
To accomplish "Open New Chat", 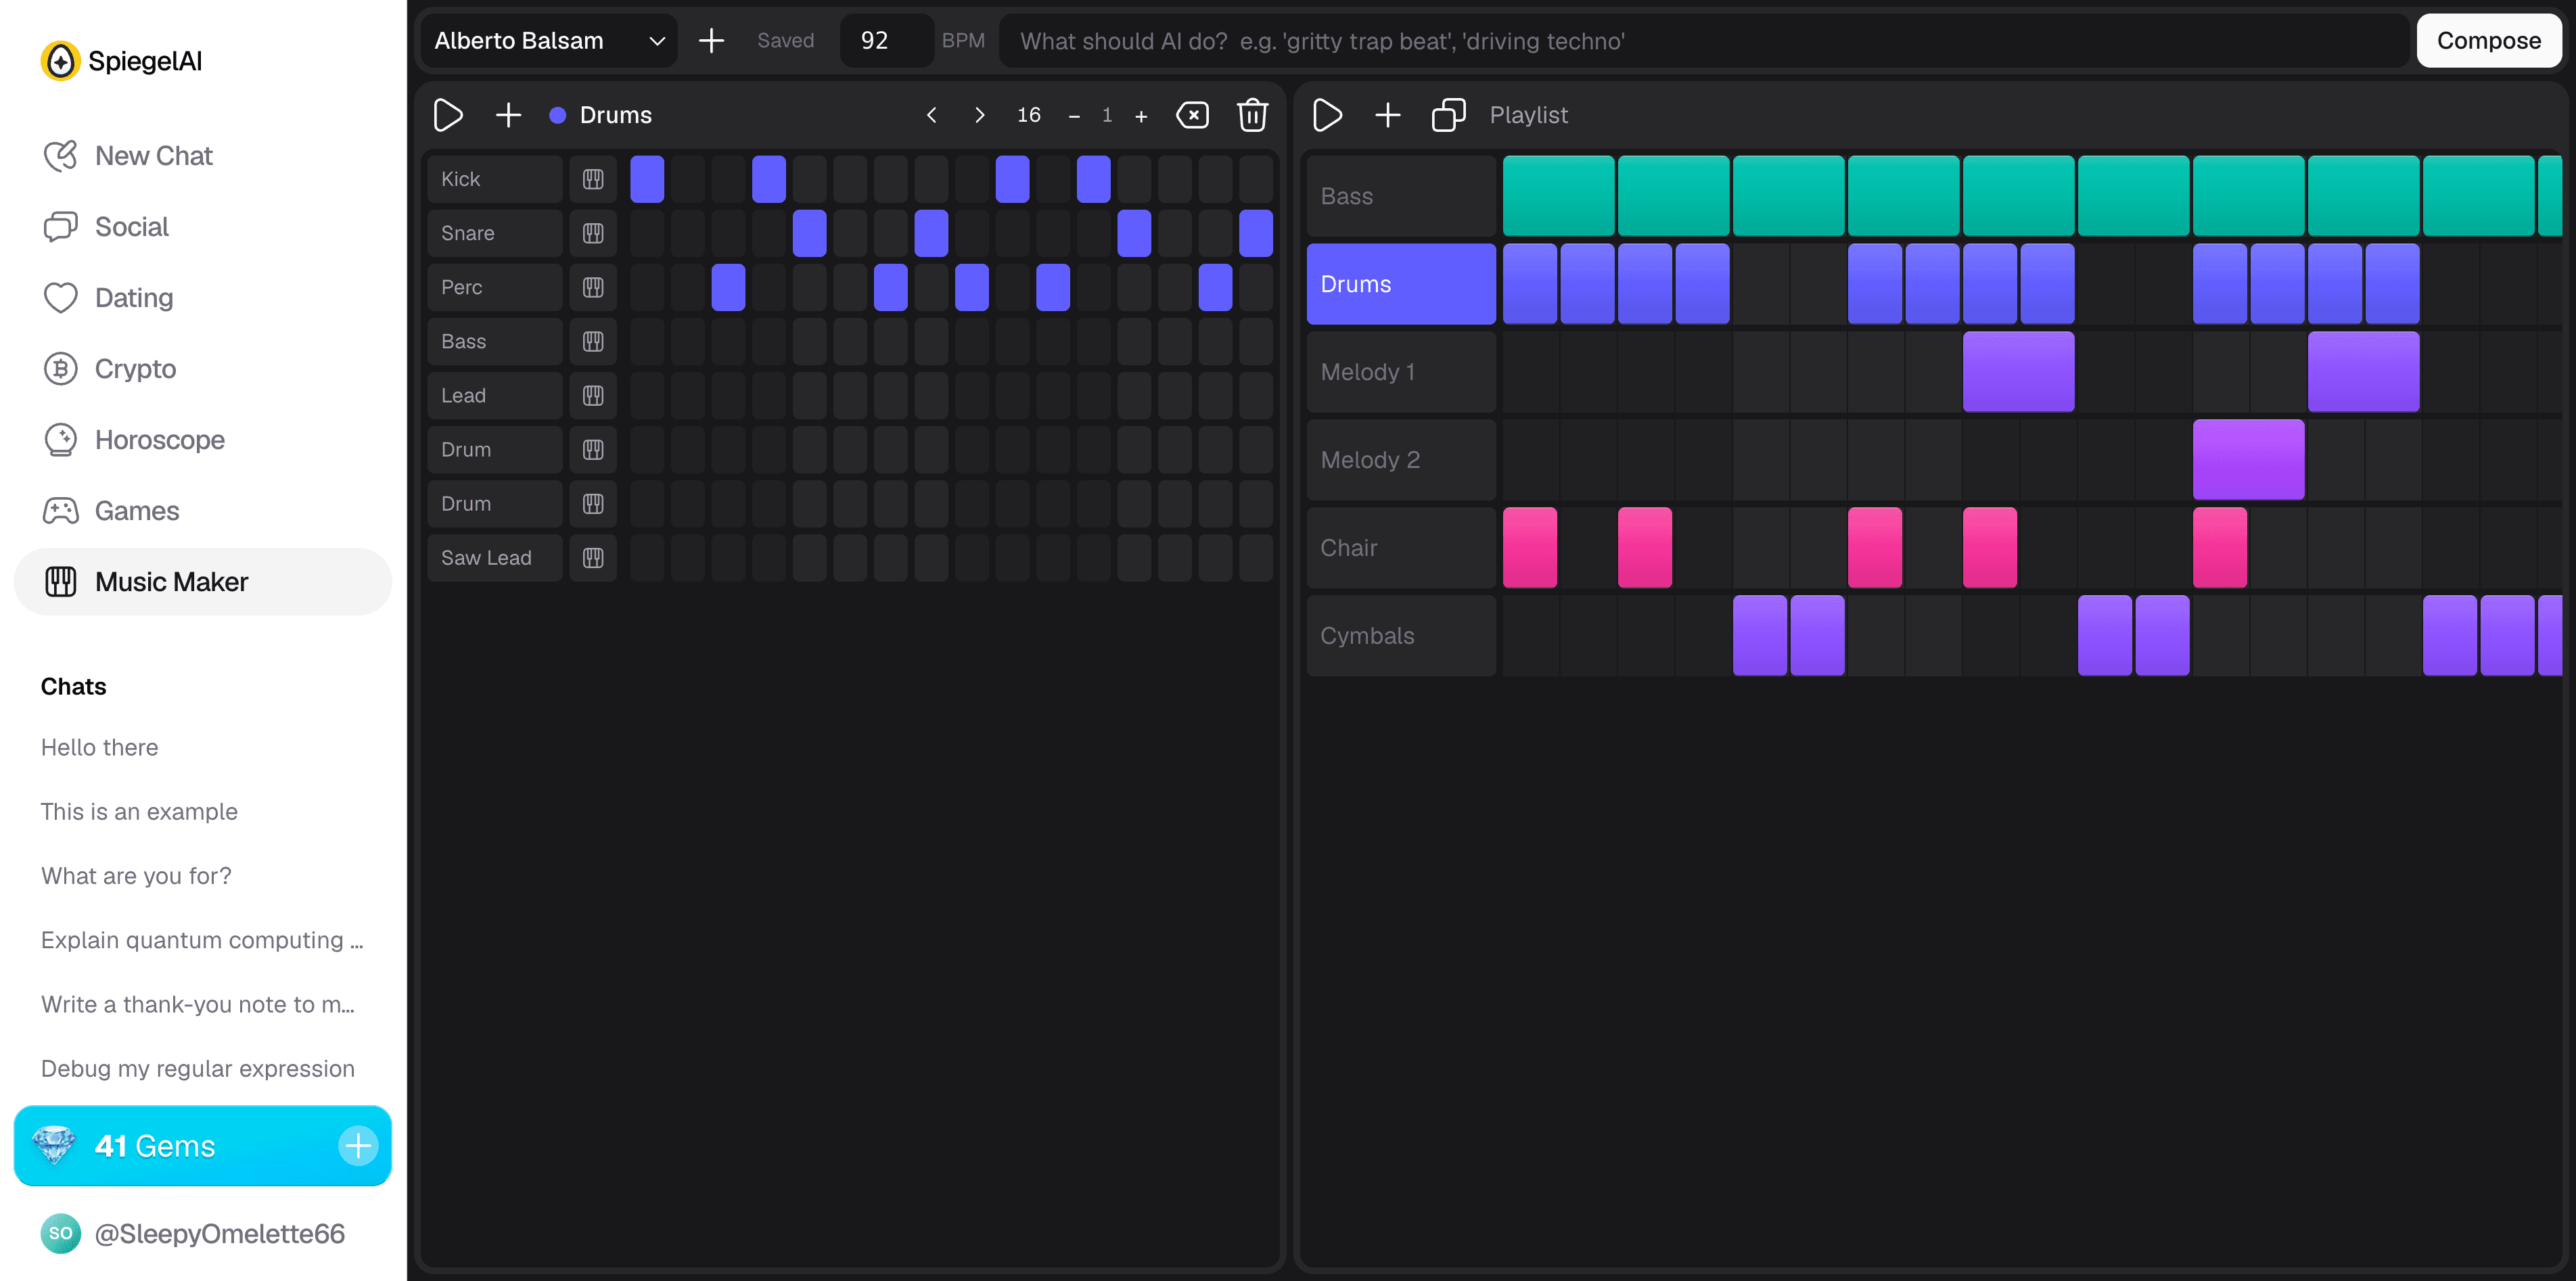I will [202, 156].
